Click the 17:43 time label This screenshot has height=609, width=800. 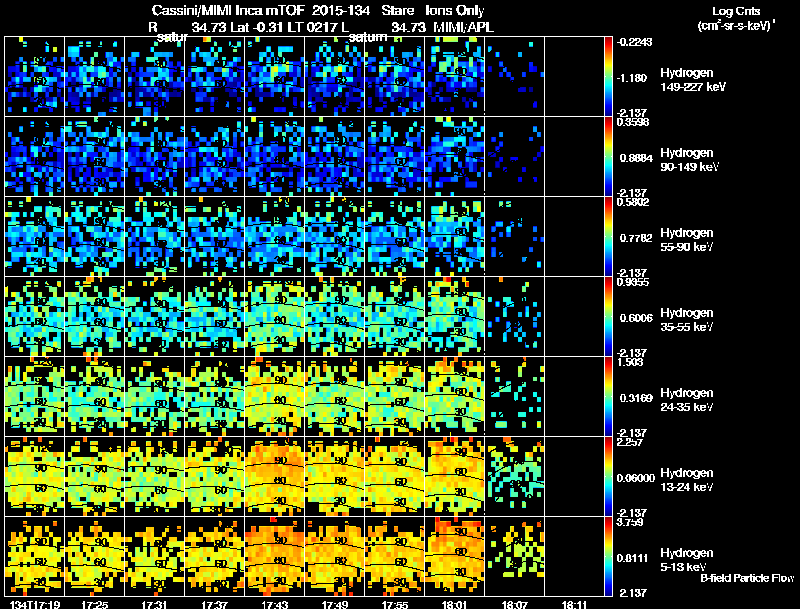pos(275,604)
